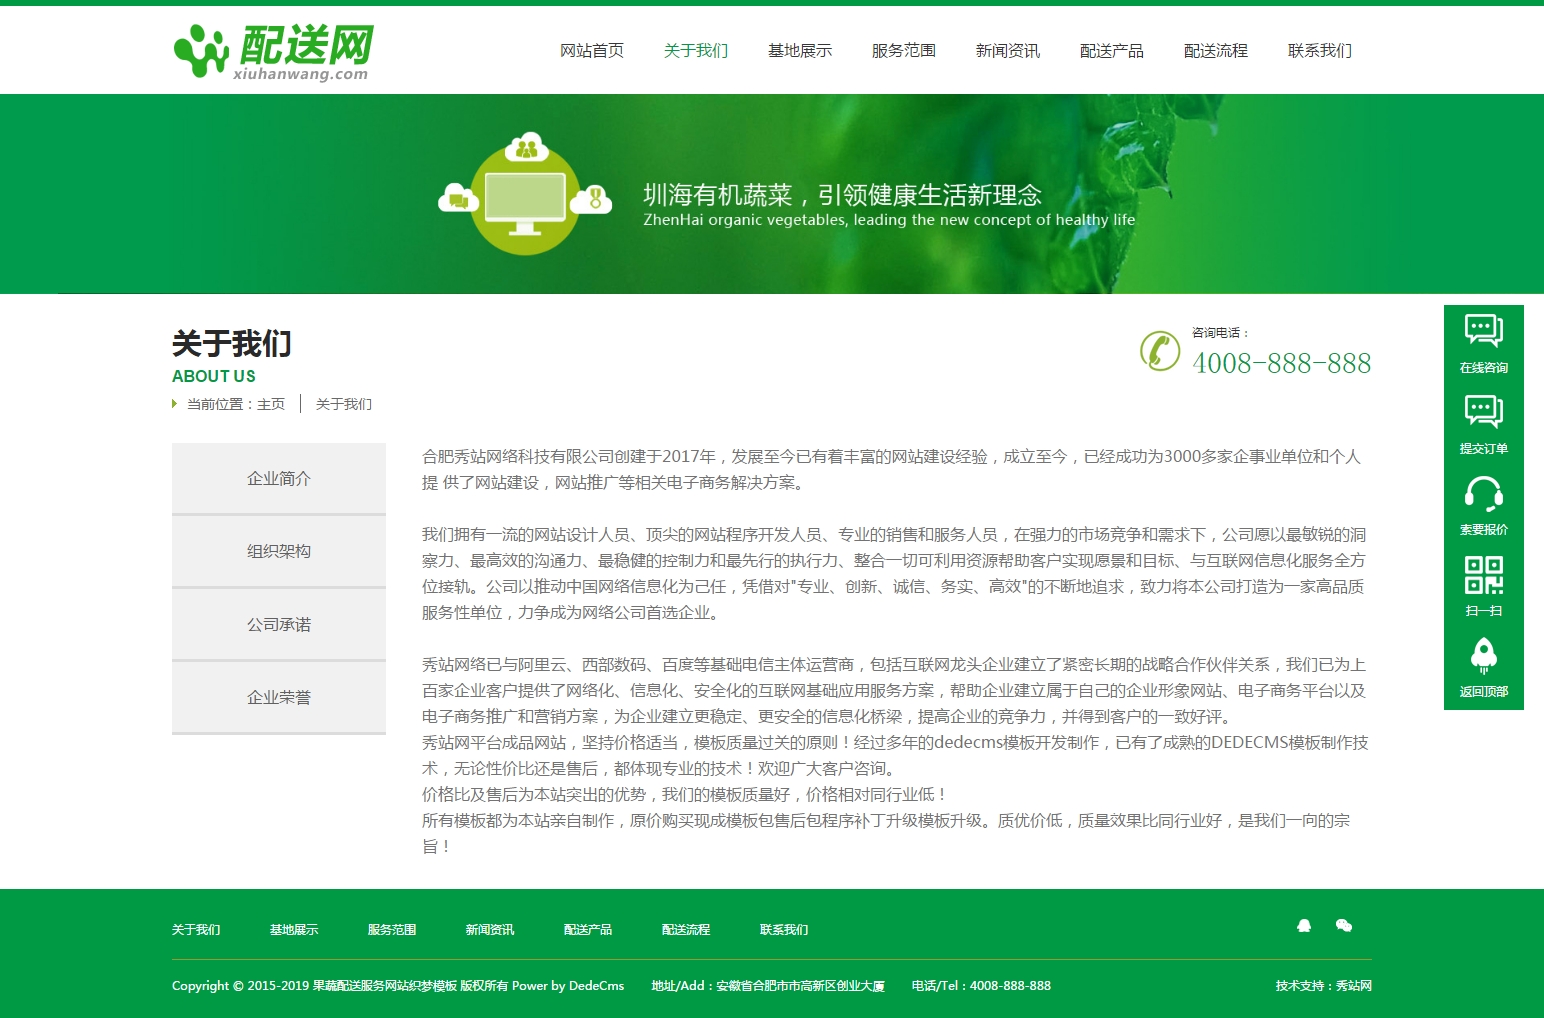Viewport: 1544px width, 1018px height.
Task: Open 联系我们 in the top navigation
Action: coord(1320,51)
